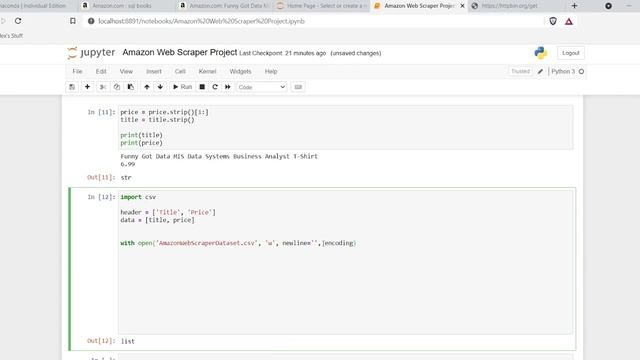Close the Amazon Web Scraper Project tab

point(462,6)
